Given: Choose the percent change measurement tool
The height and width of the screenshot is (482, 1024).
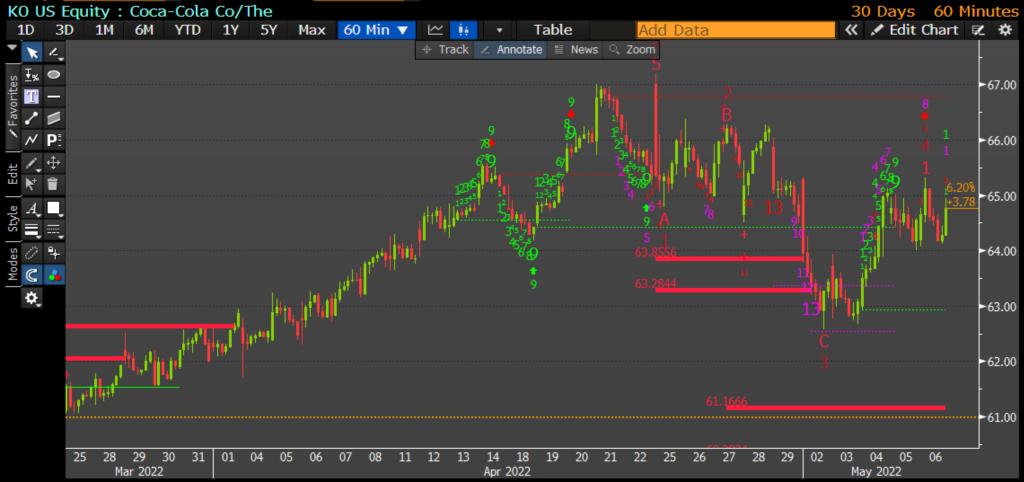Looking at the screenshot, I should 31,75.
